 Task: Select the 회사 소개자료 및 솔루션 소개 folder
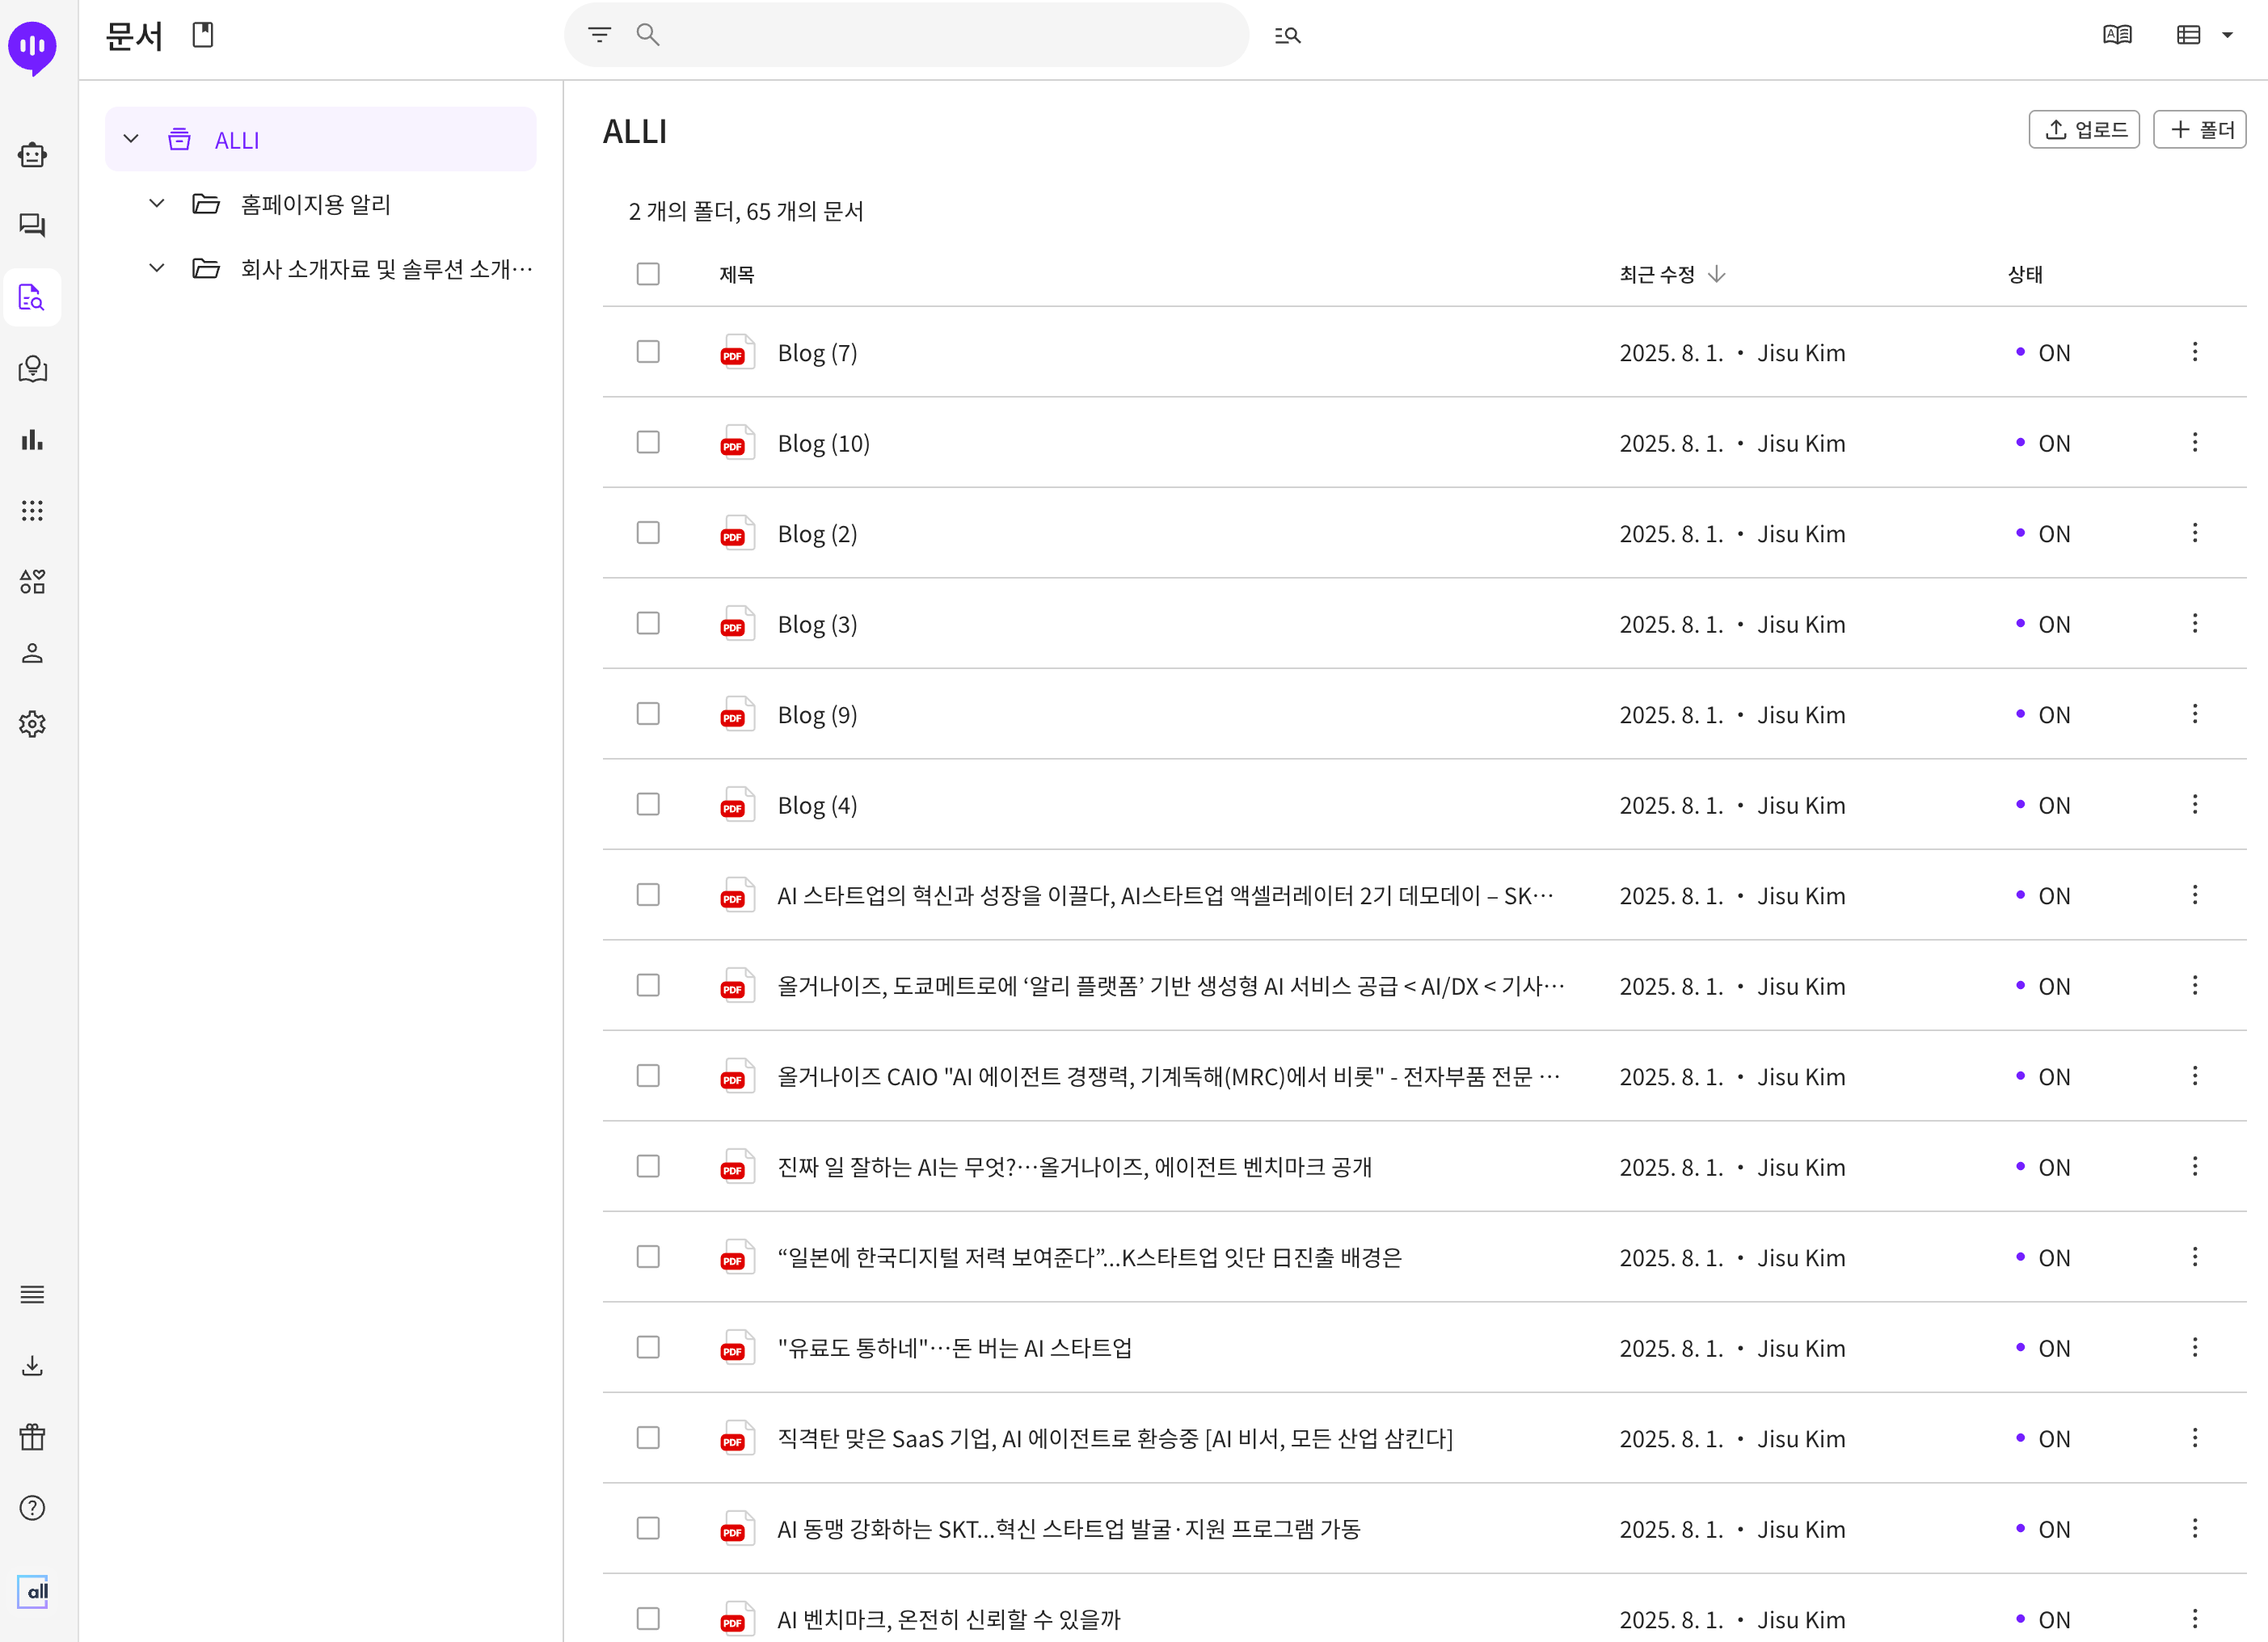pyautogui.click(x=386, y=268)
